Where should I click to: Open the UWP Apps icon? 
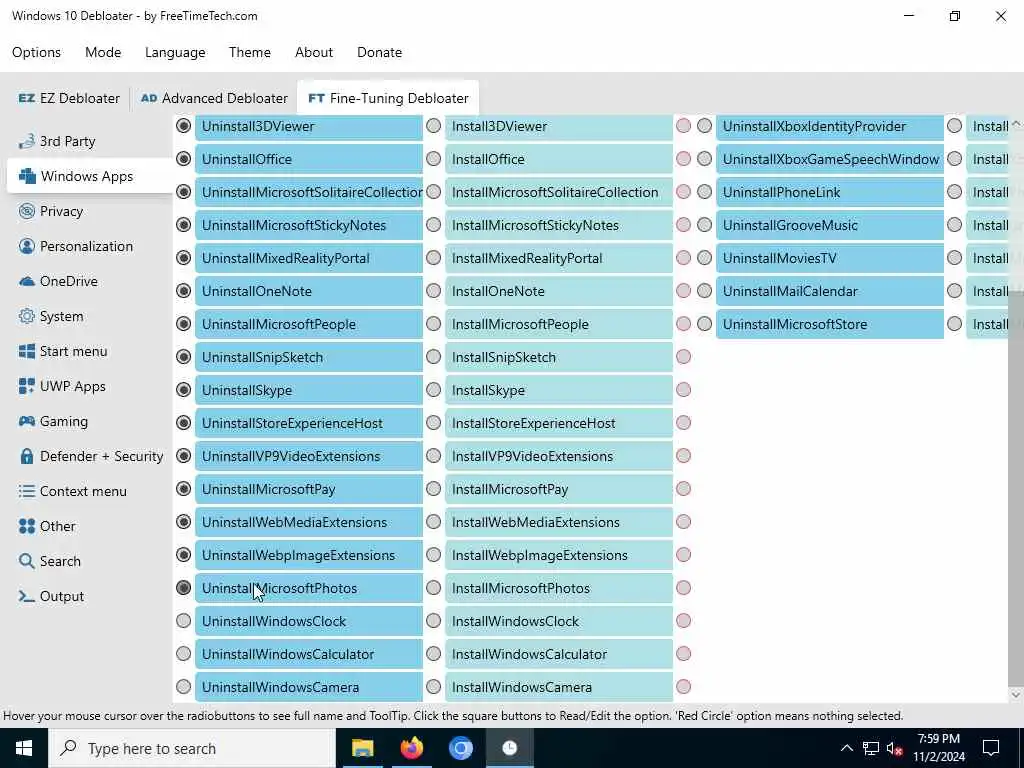coord(27,386)
